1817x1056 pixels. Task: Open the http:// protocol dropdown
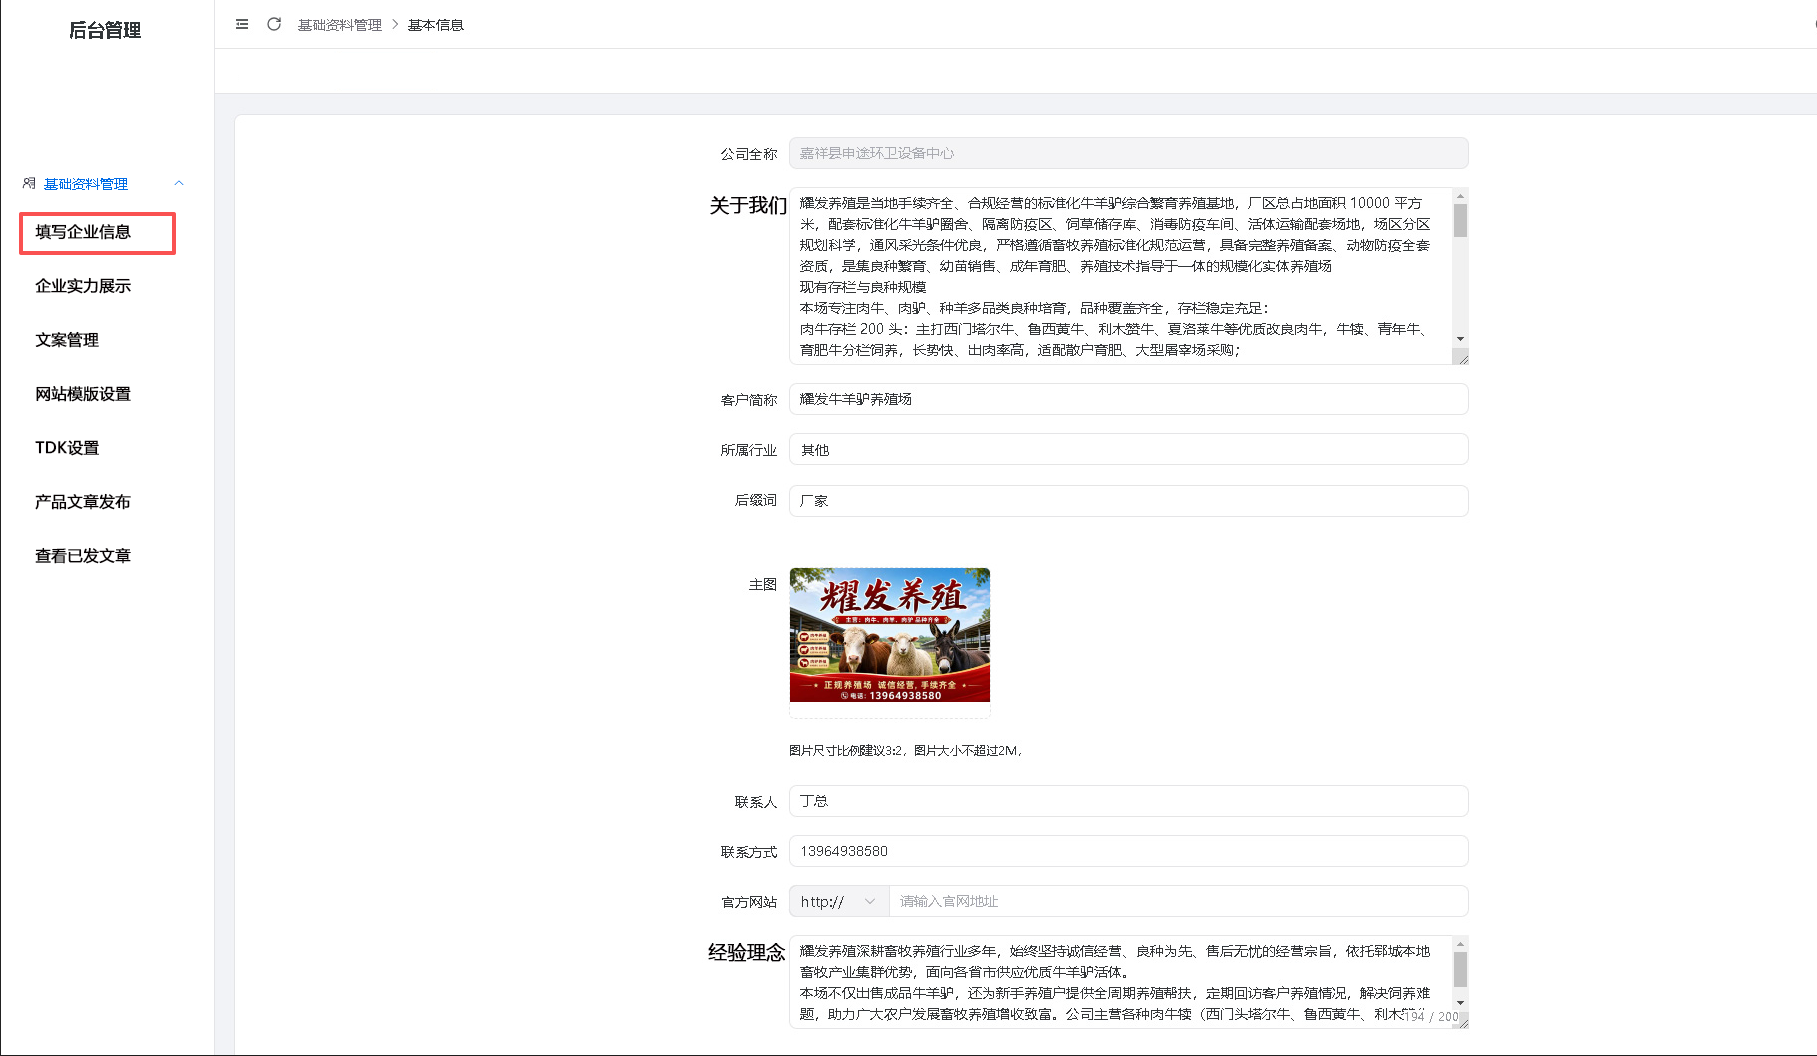coord(839,901)
